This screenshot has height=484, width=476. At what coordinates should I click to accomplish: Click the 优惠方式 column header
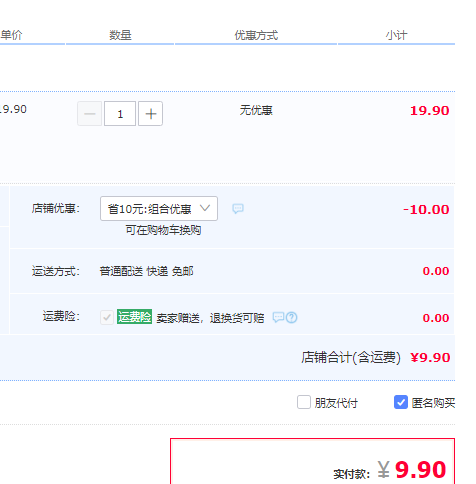pos(256,35)
